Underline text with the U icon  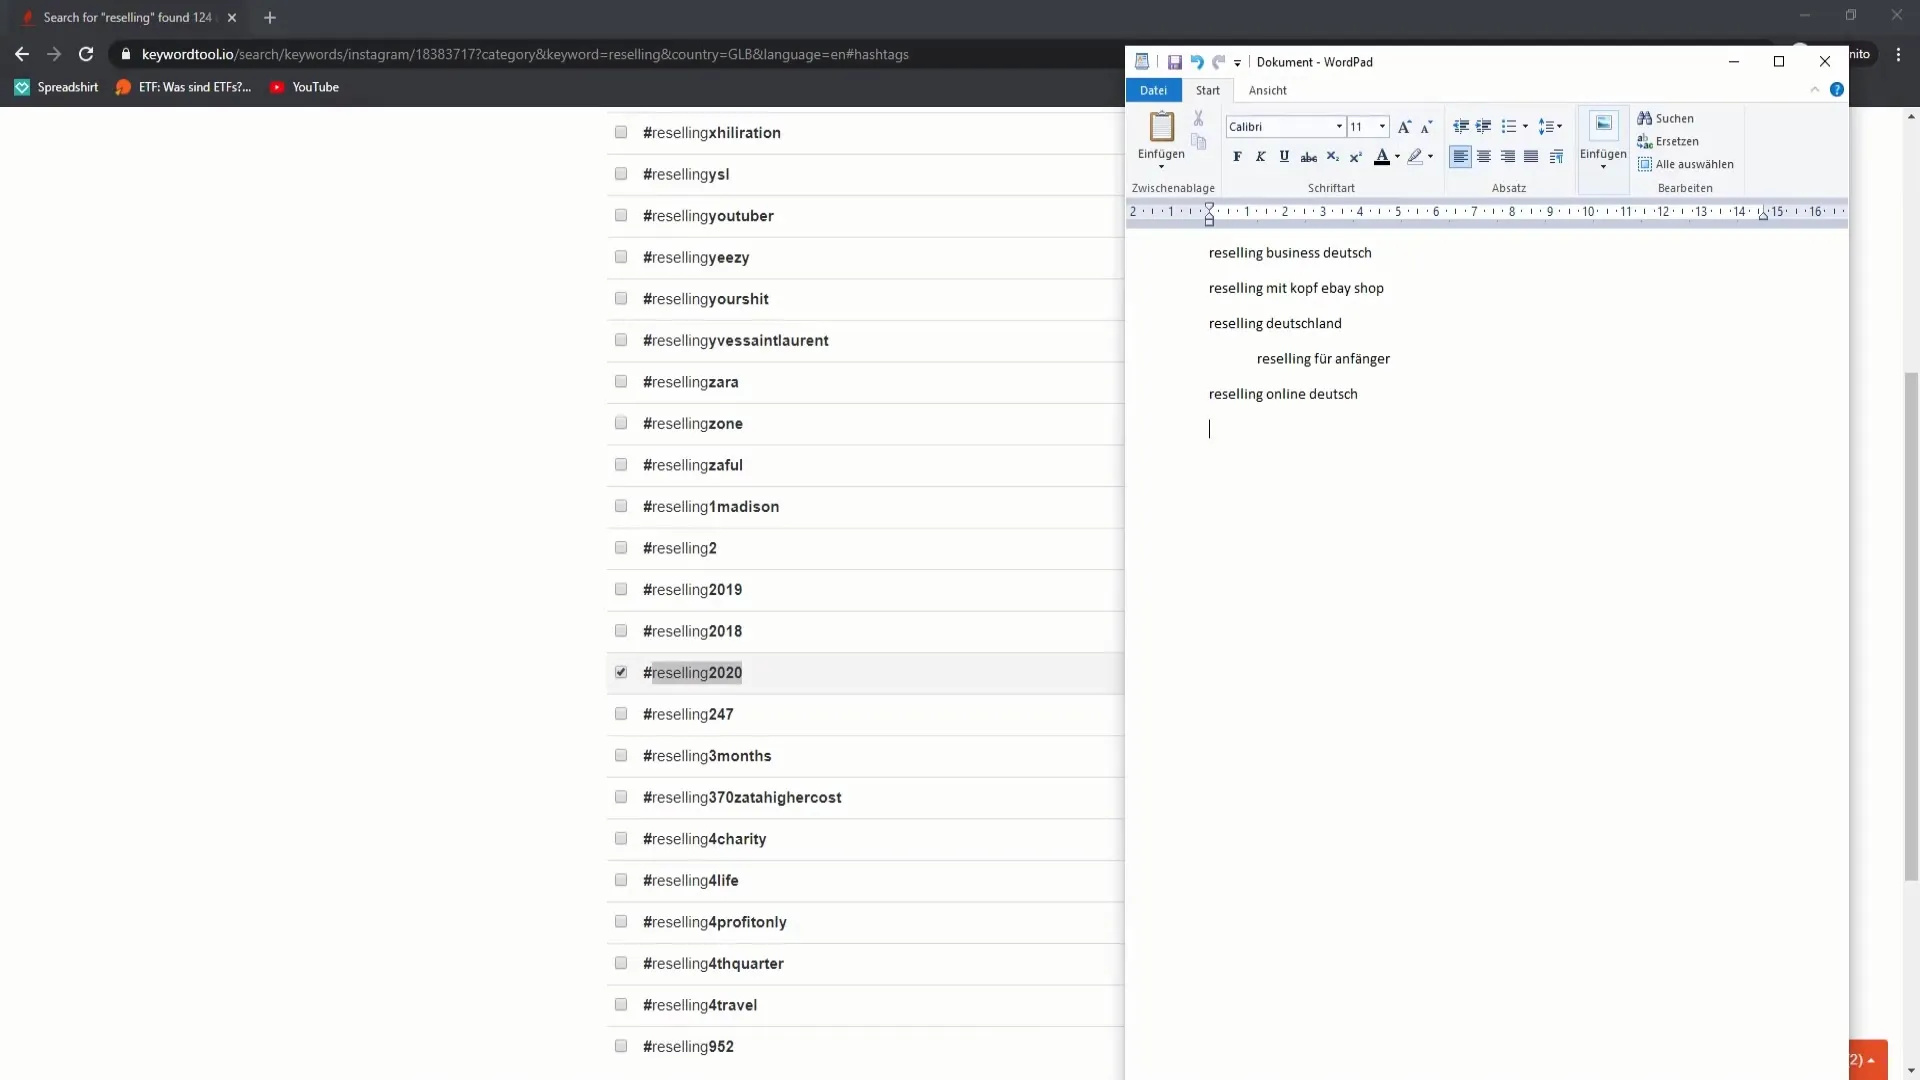tap(1284, 156)
